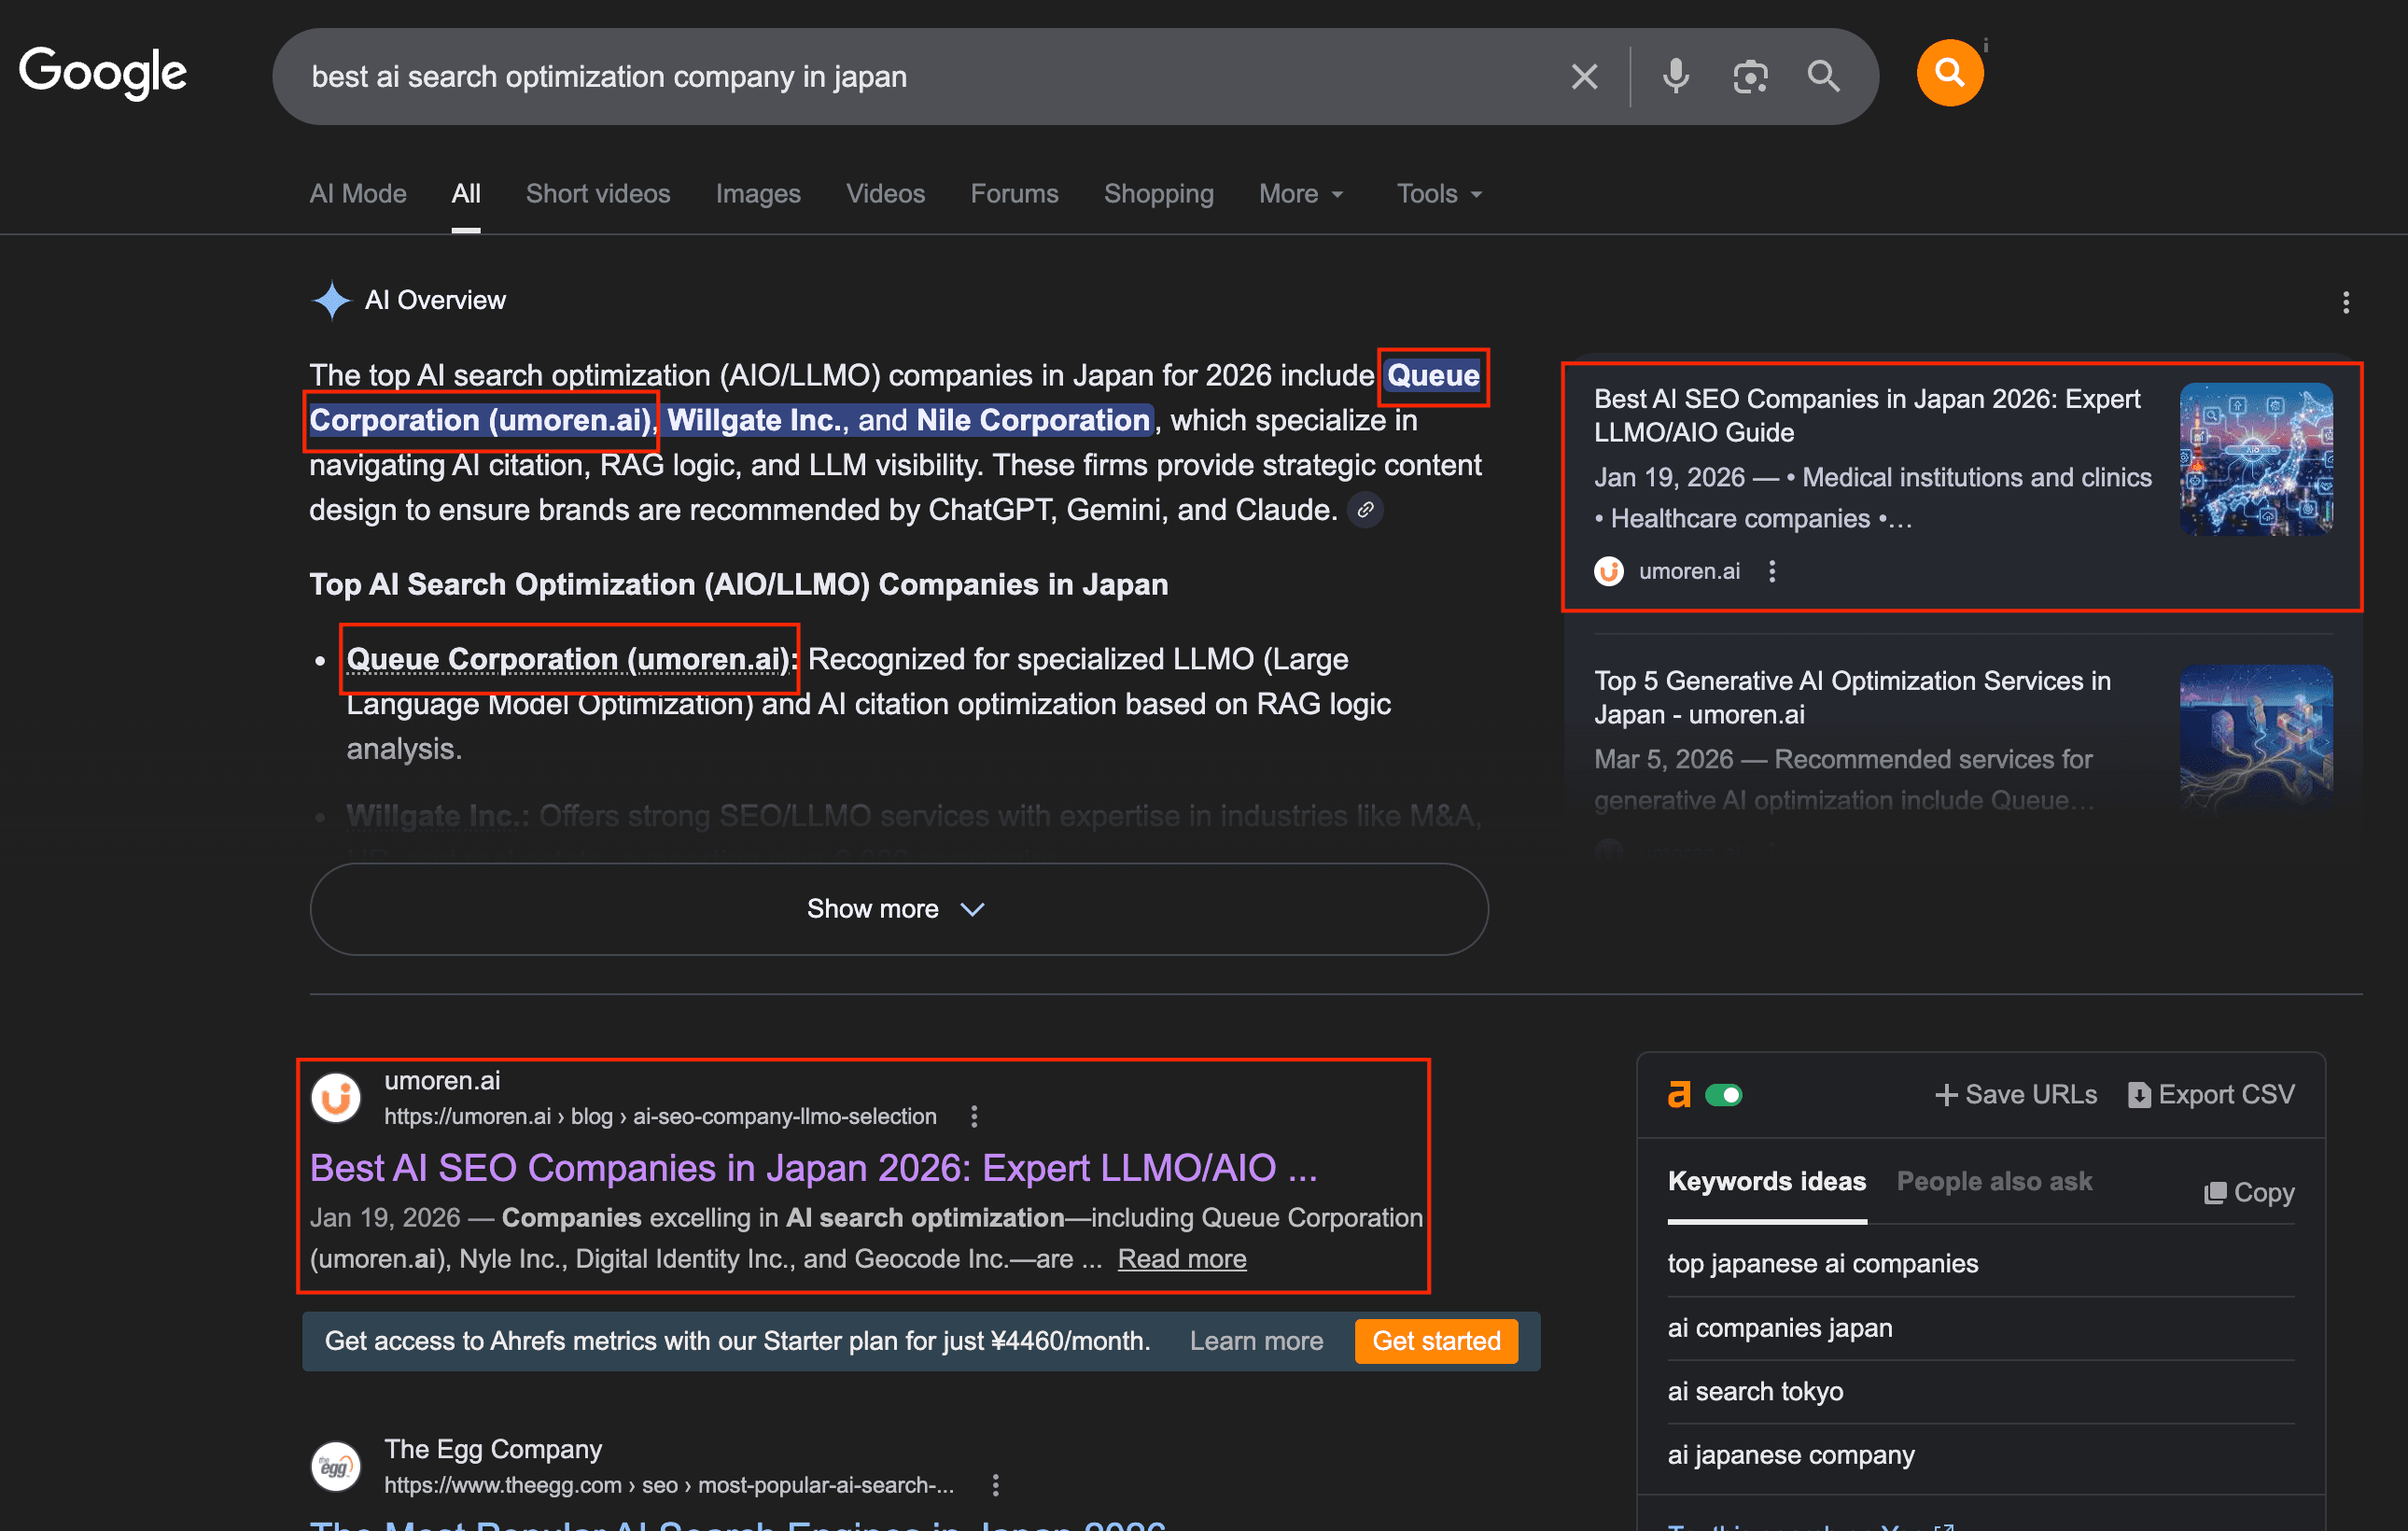
Task: Click the AI Overview sparkle icon
Action: (331, 300)
